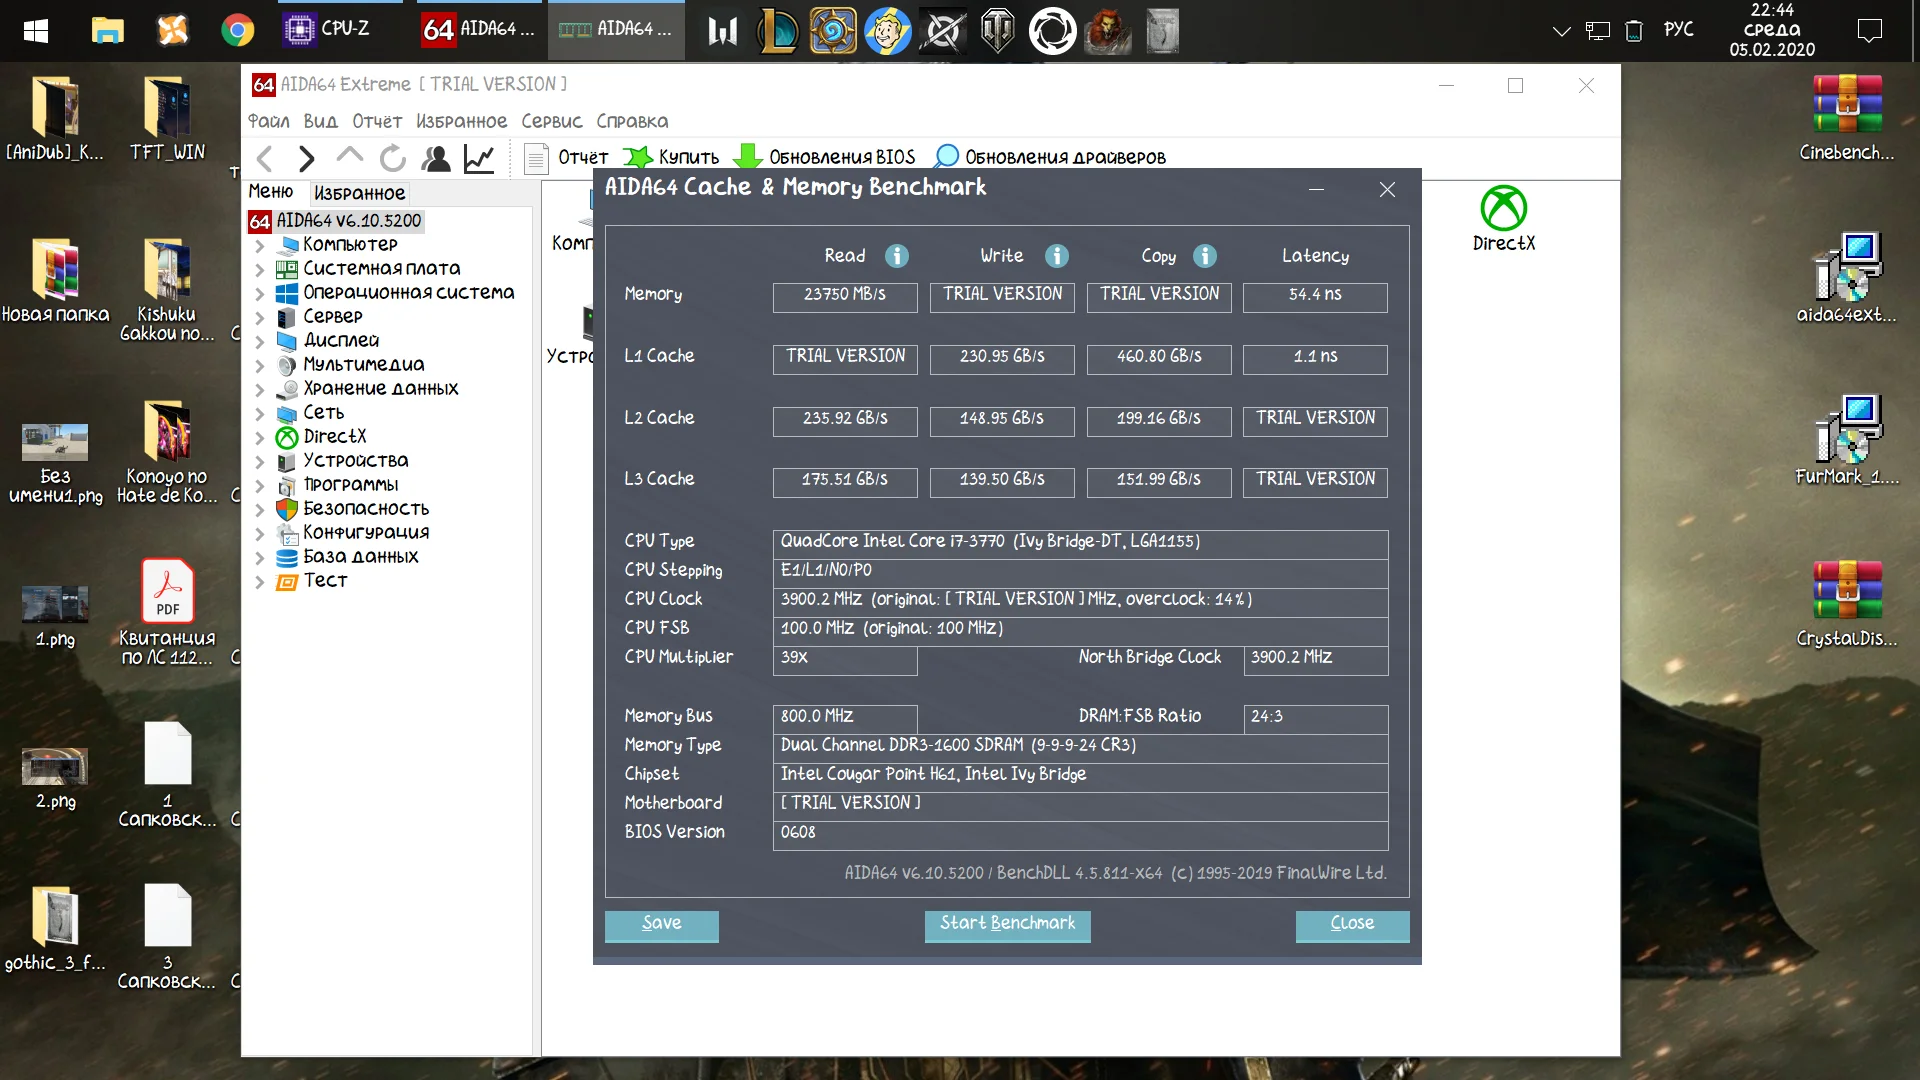The width and height of the screenshot is (1920, 1080).
Task: Click the refresh icon in AIDA64 toolbar
Action: (393, 158)
